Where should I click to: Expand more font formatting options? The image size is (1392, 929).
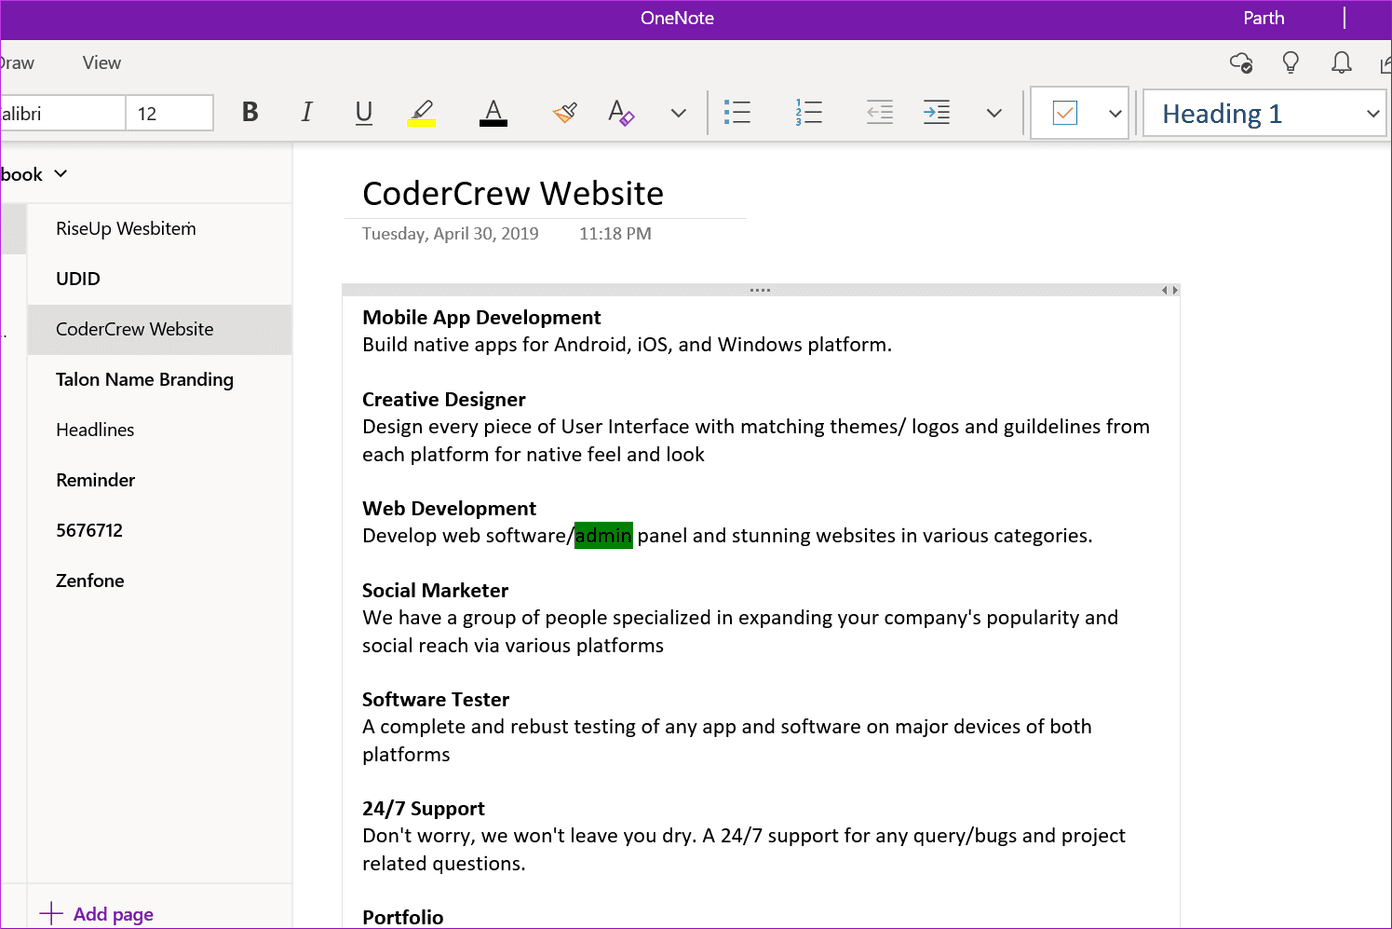click(x=678, y=113)
